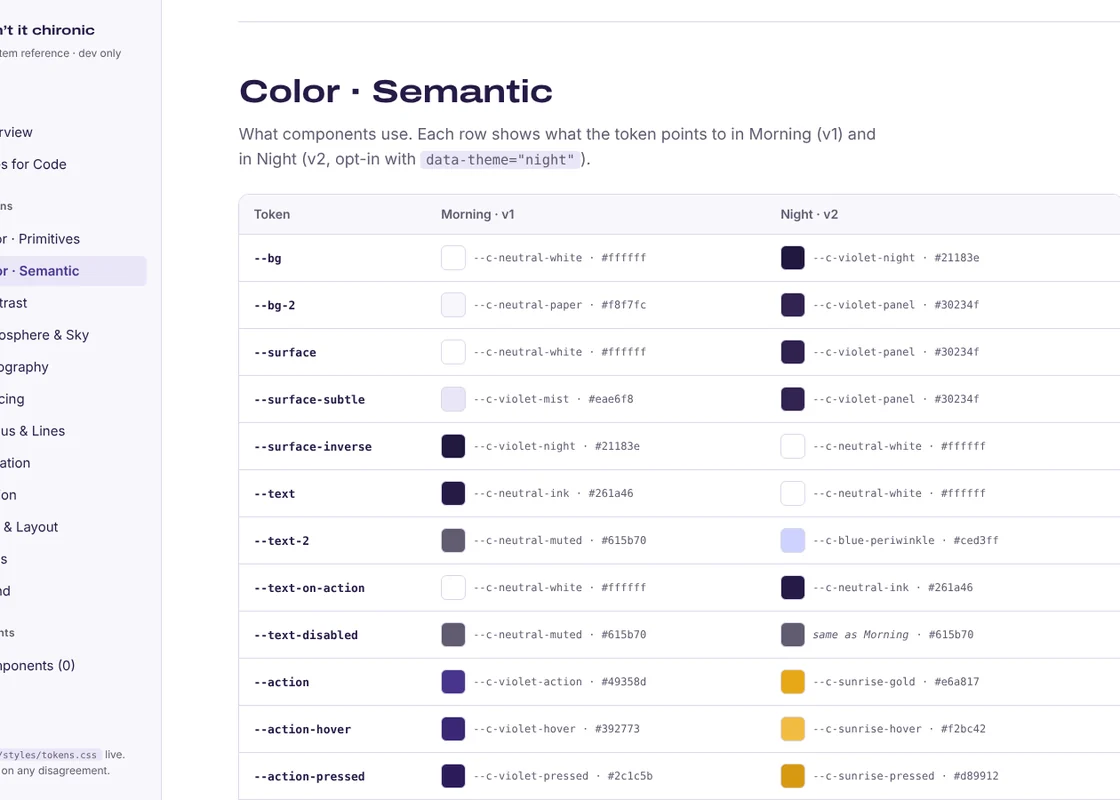The height and width of the screenshot is (800, 1120).
Task: Click the Morning --surface-inverse violet-night swatch
Action: pyautogui.click(x=453, y=446)
